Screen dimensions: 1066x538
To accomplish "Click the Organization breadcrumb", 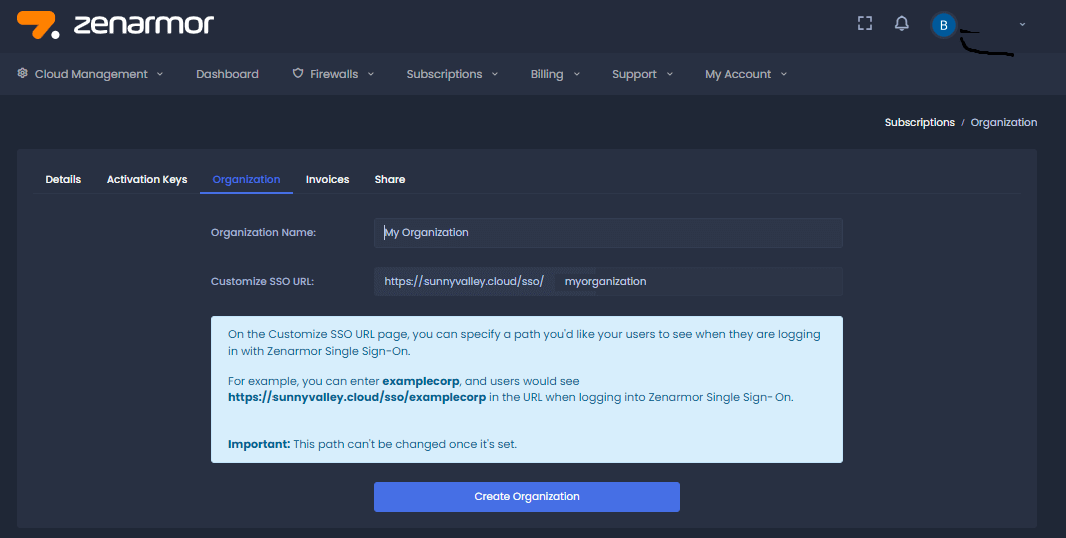I will [1003, 122].
